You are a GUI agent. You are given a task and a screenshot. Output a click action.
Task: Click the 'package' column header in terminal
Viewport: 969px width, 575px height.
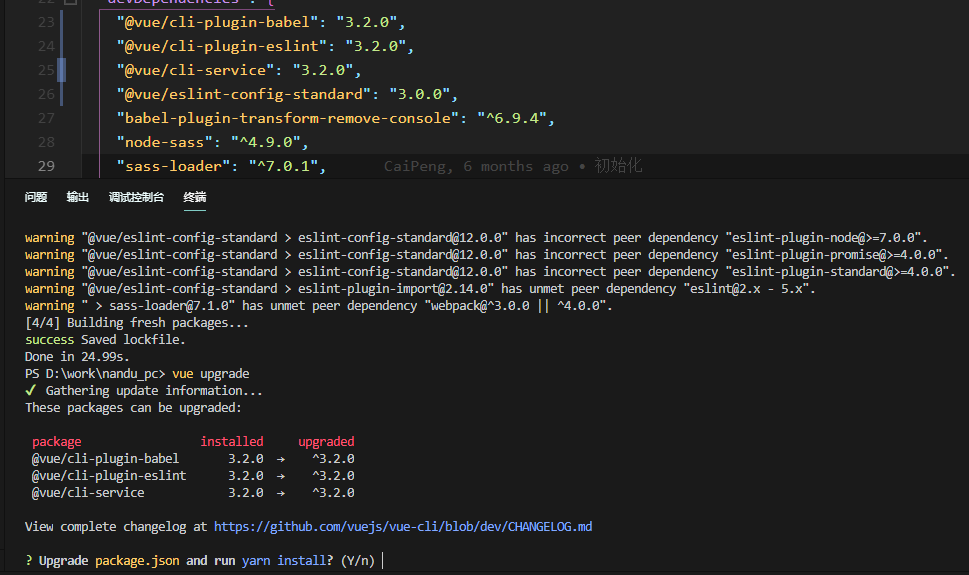(57, 442)
